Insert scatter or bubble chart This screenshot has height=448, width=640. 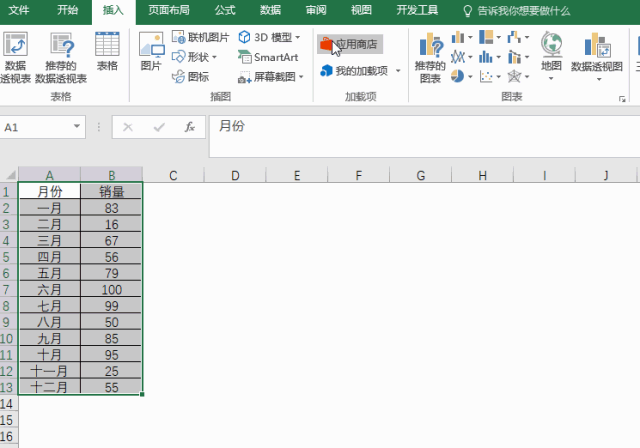pos(490,76)
